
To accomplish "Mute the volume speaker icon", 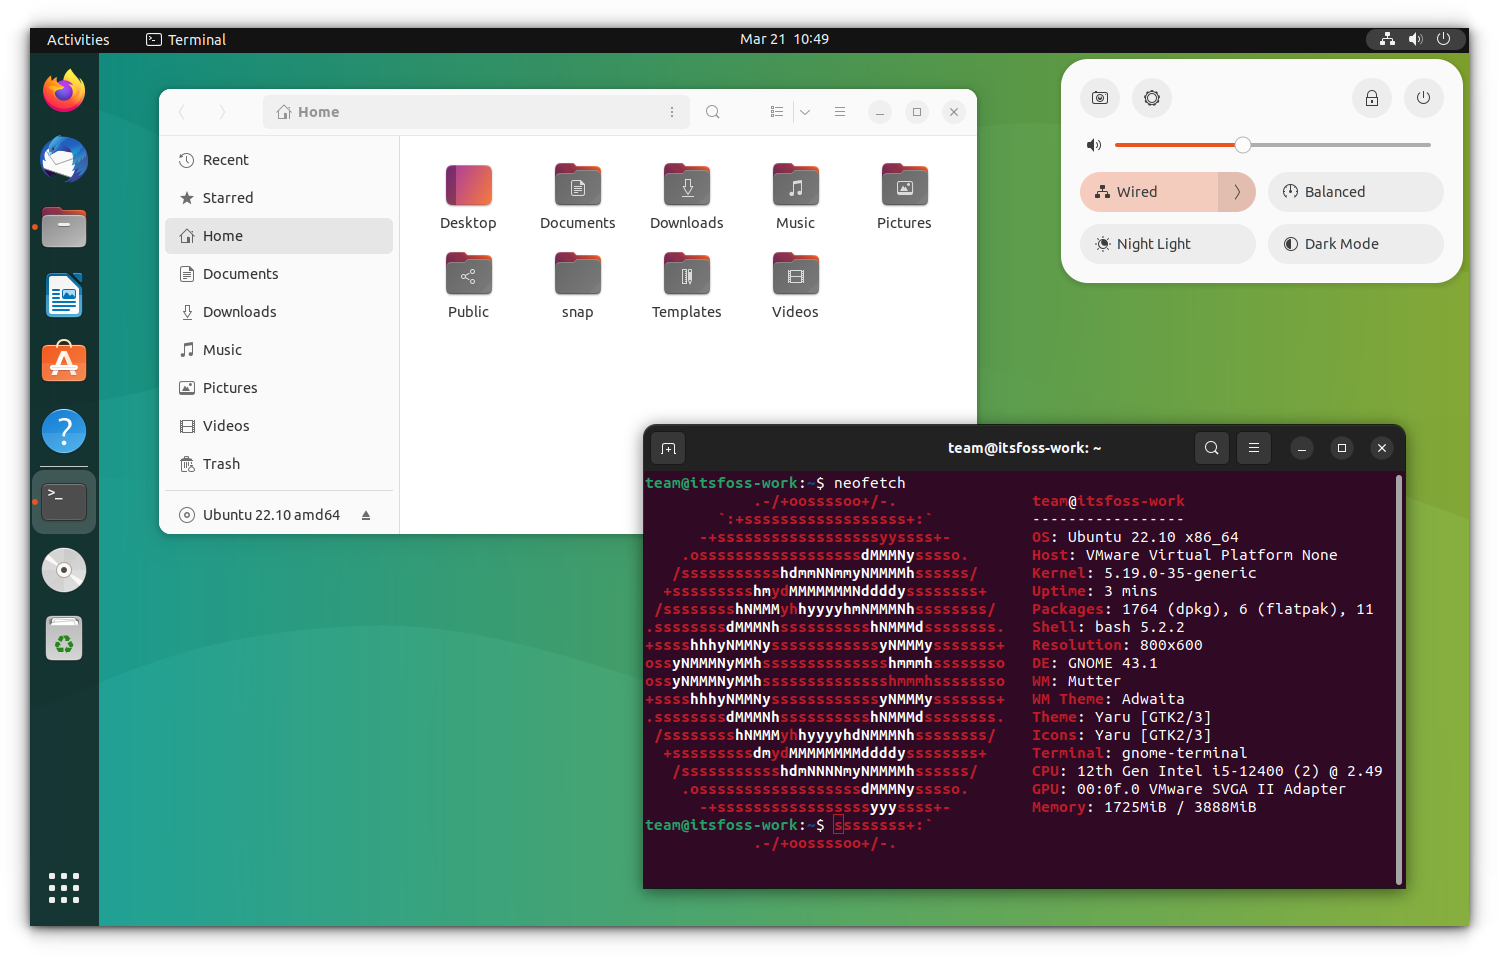I will (x=1094, y=145).
